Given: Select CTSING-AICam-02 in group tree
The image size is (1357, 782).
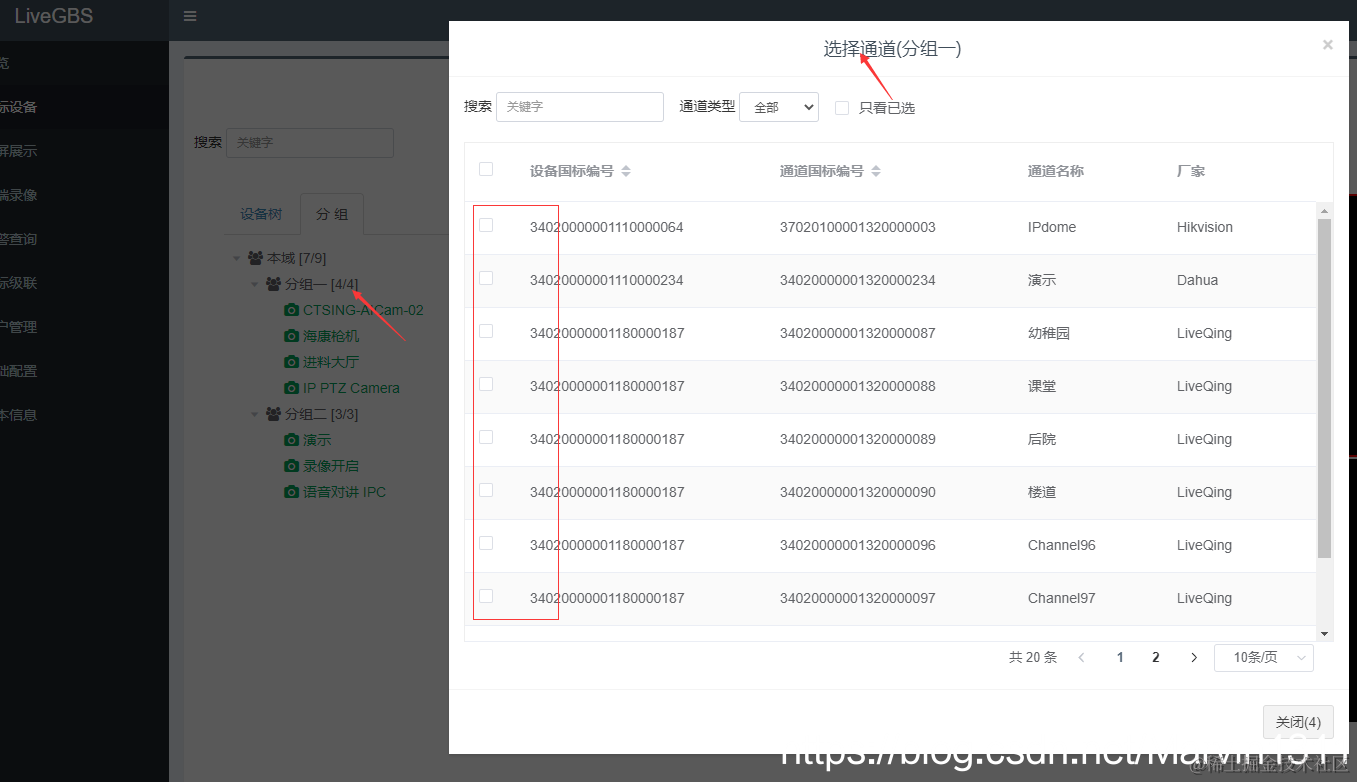Looking at the screenshot, I should 363,310.
